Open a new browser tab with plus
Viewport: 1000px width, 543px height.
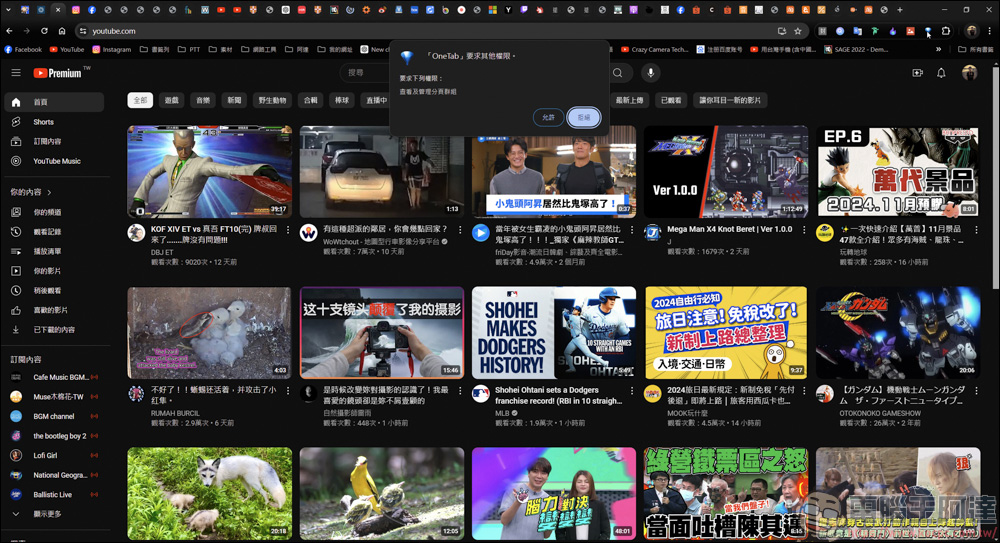tap(900, 10)
